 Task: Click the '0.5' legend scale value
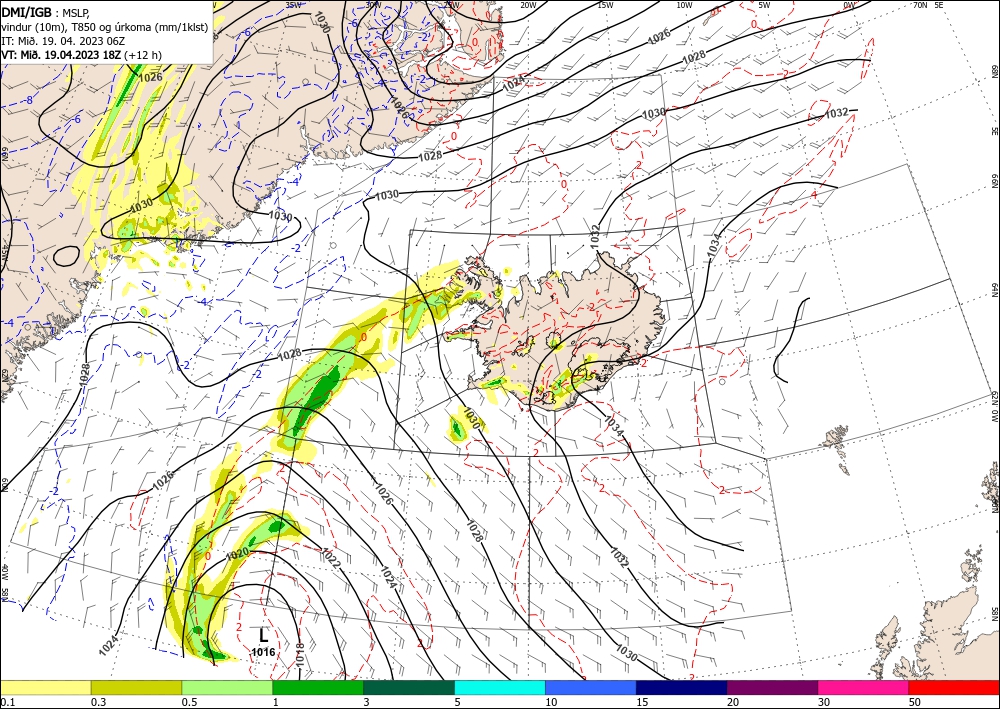tap(189, 702)
